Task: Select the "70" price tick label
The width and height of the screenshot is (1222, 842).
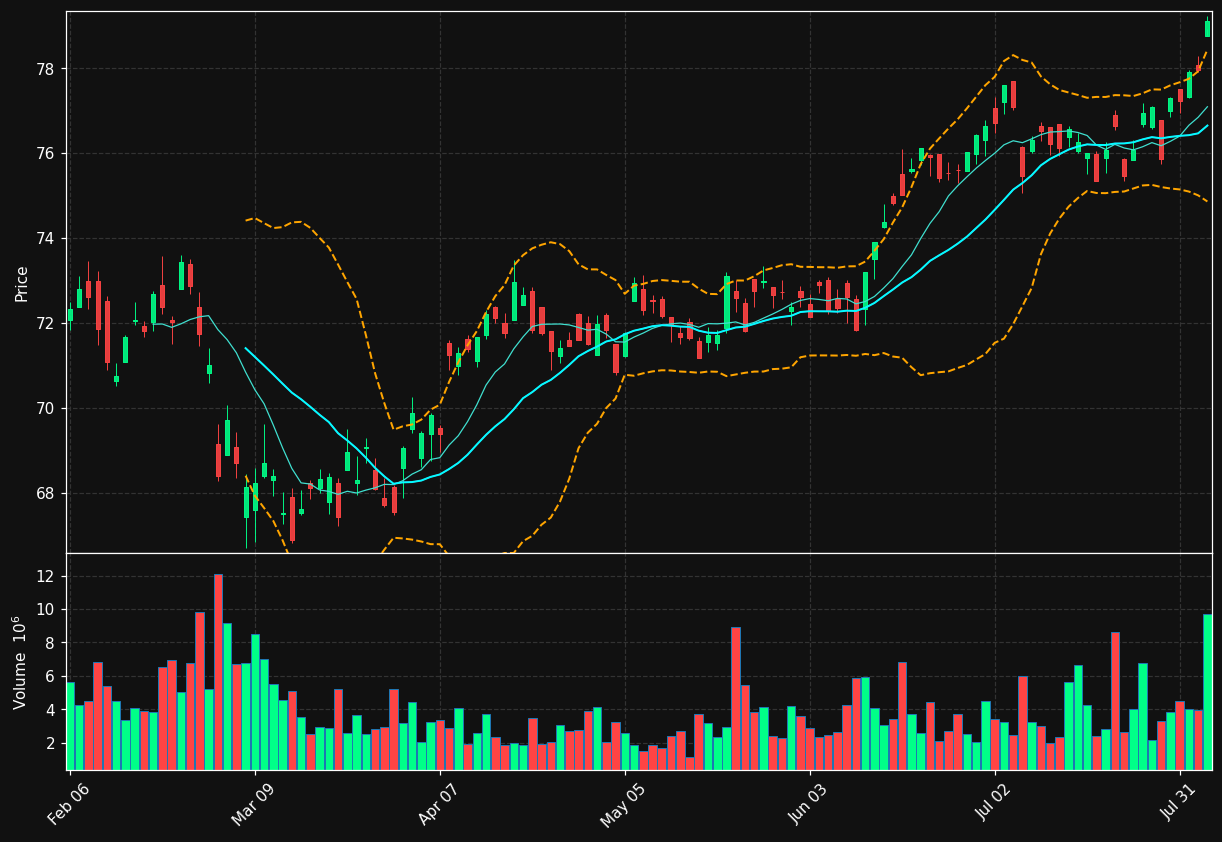Action: coord(48,409)
